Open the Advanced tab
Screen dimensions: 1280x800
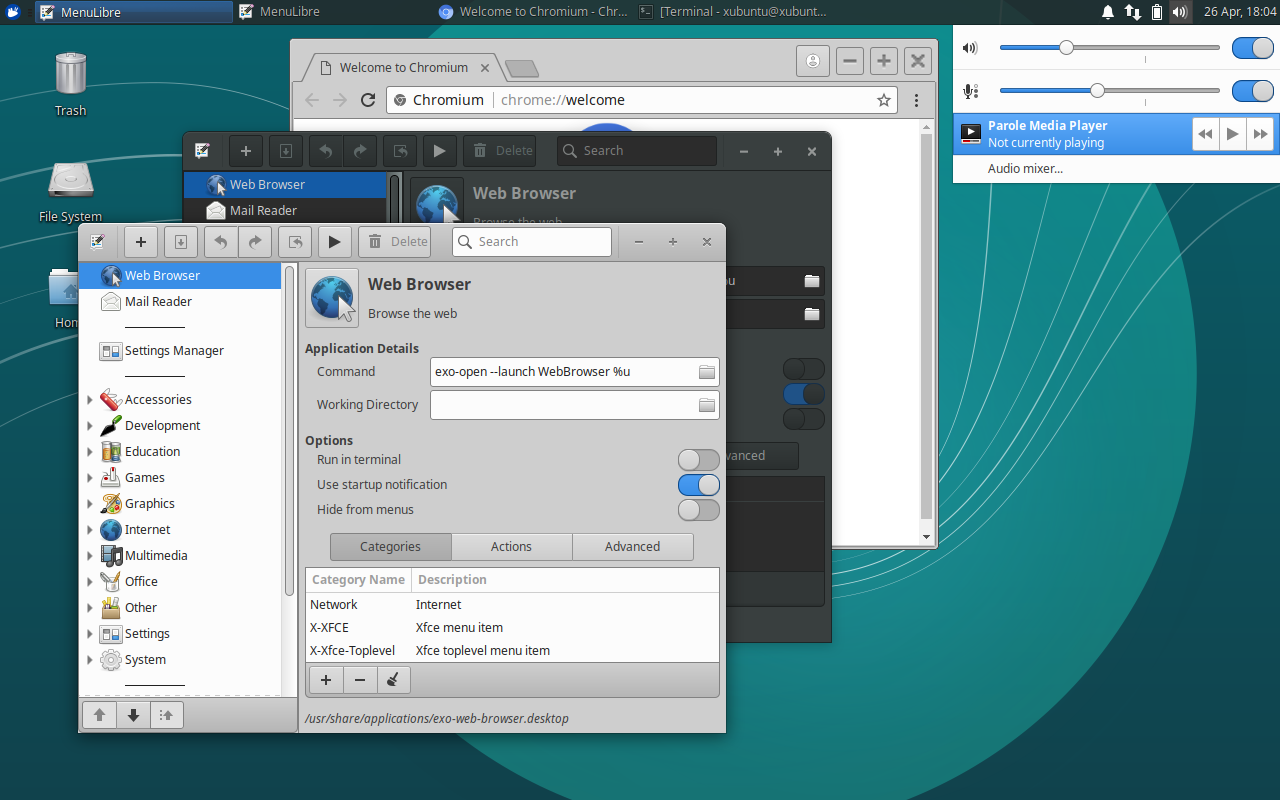coord(632,546)
